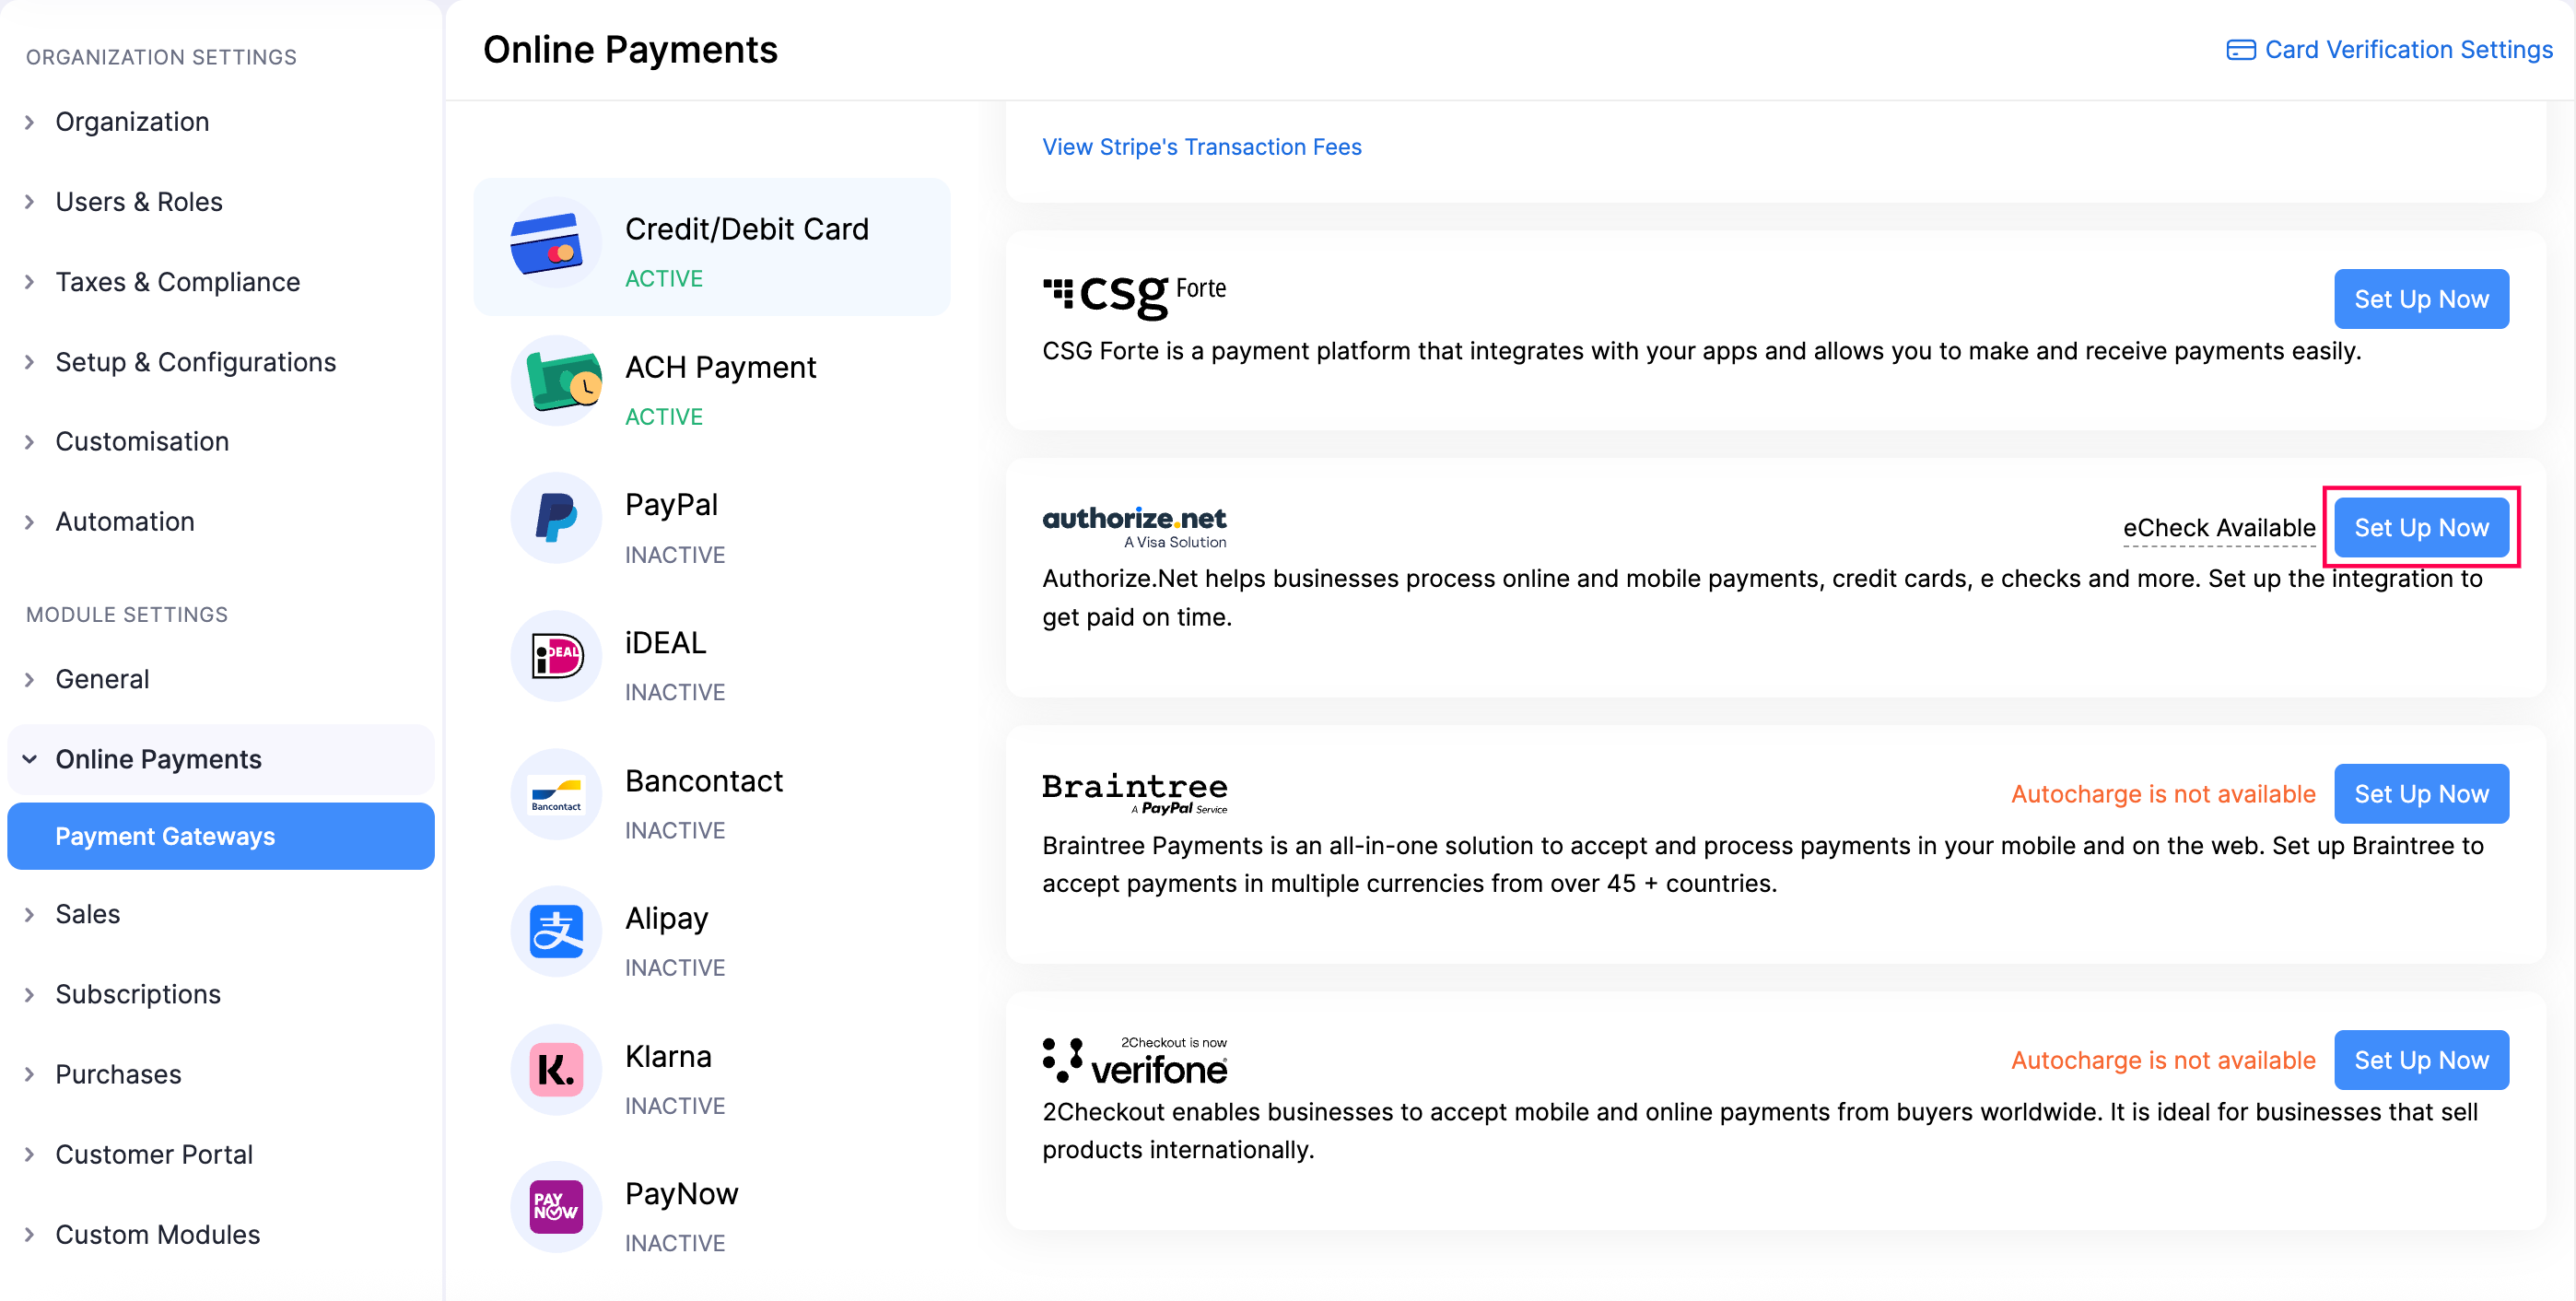Select the PayPal gateway icon
The height and width of the screenshot is (1301, 2576).
click(556, 518)
